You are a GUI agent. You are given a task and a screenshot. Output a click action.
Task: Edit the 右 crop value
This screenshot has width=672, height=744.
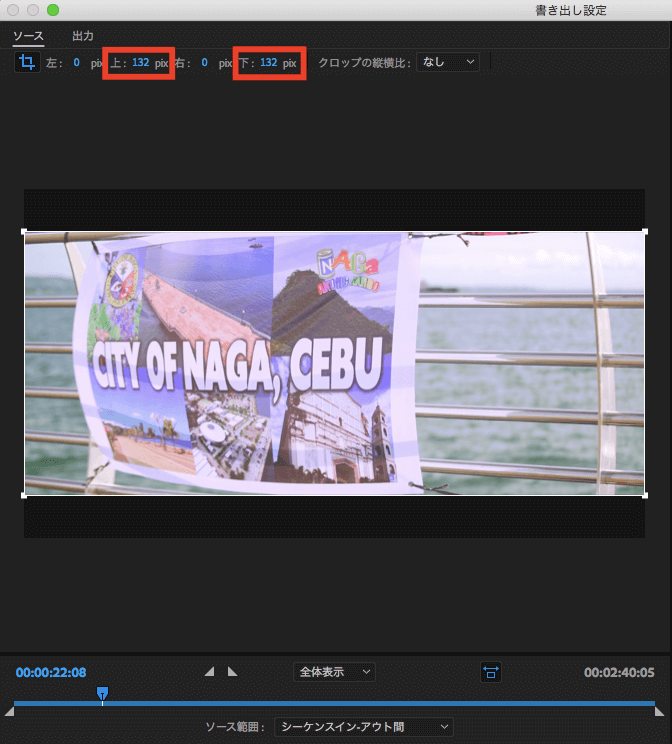205,63
